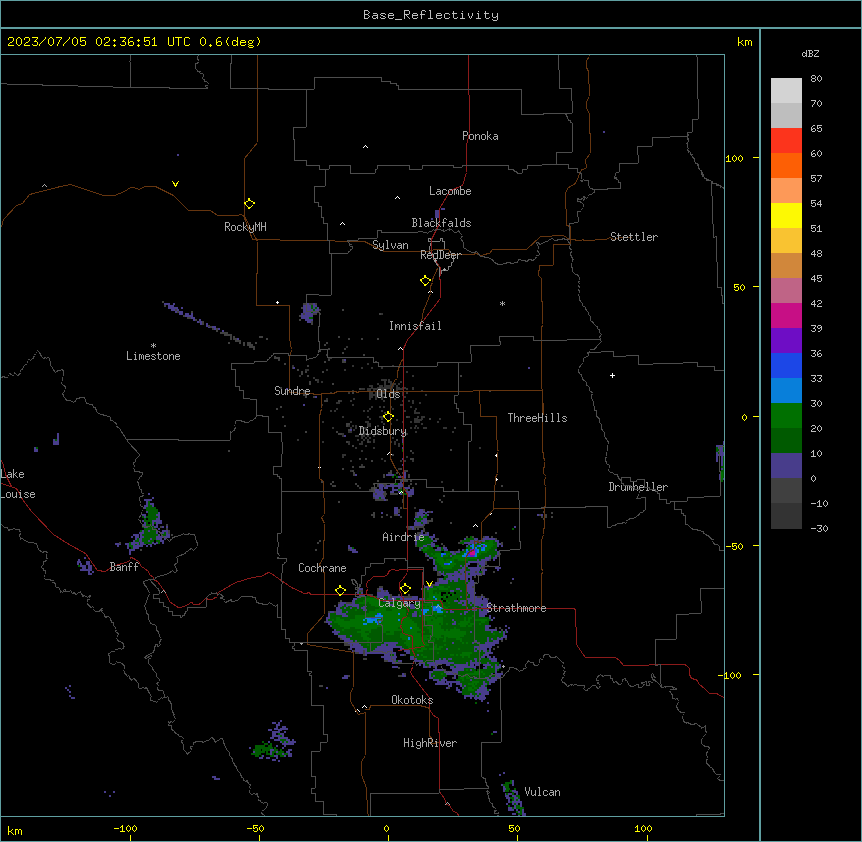Click the RockyMH label
This screenshot has height=842, width=862.
tap(245, 227)
